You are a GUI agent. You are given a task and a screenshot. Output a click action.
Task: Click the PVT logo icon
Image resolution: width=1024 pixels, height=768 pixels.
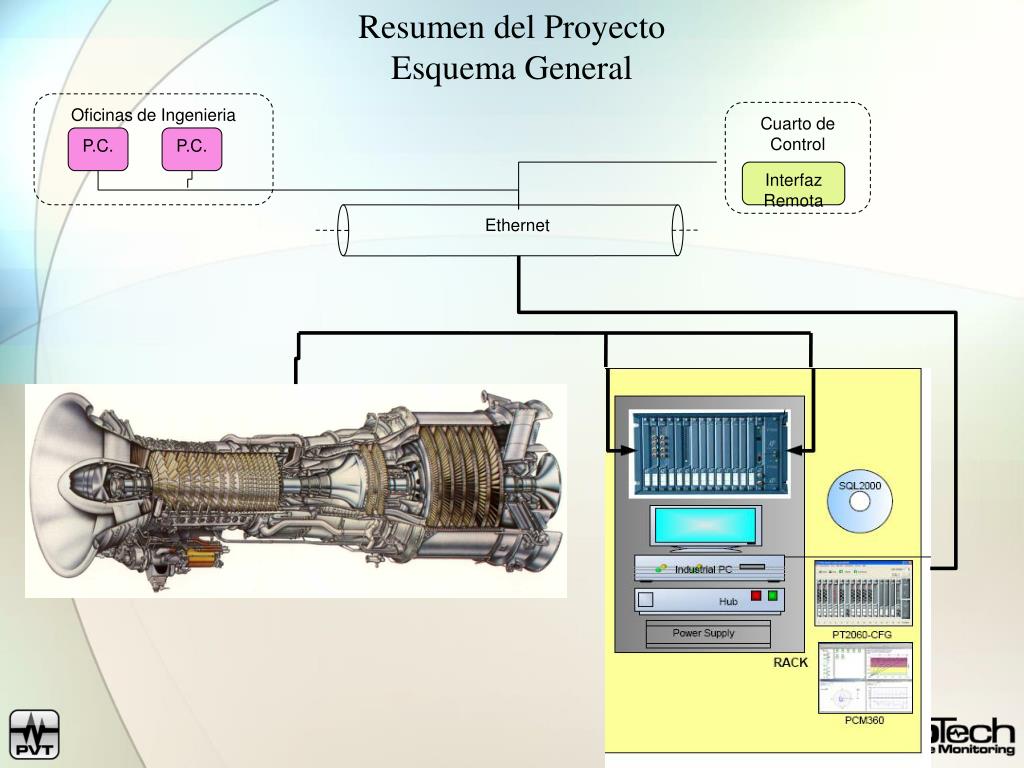[35, 734]
